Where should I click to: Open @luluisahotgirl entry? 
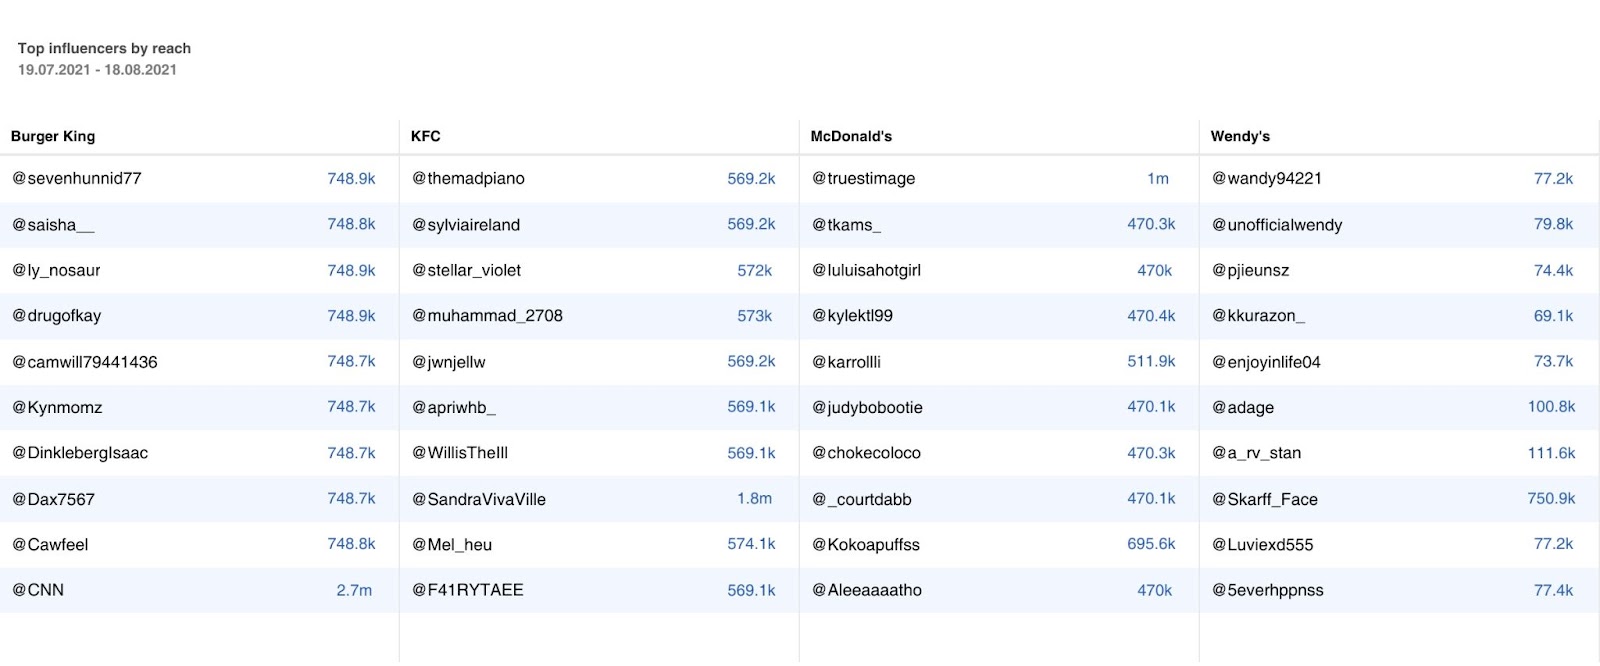(867, 270)
